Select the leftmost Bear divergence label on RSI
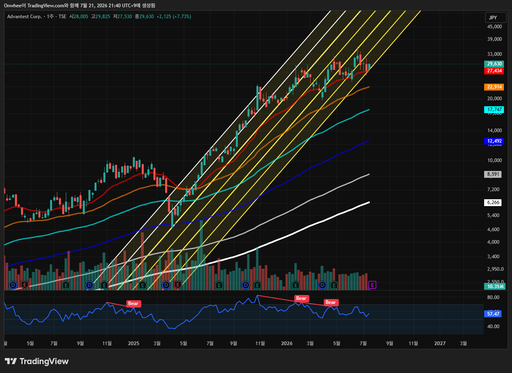Screen dimensions: 512x373 click(x=133, y=303)
